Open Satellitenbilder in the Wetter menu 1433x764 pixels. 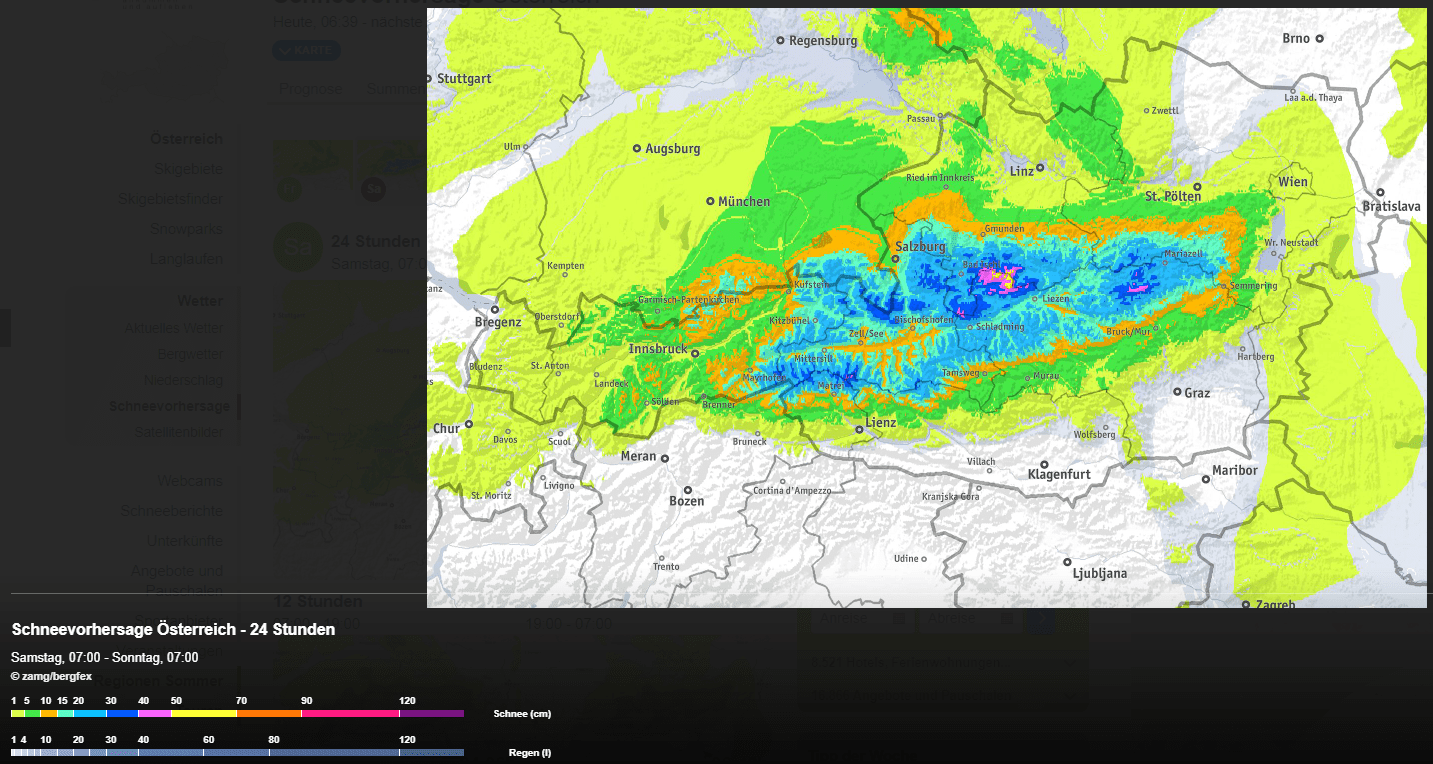click(x=179, y=432)
